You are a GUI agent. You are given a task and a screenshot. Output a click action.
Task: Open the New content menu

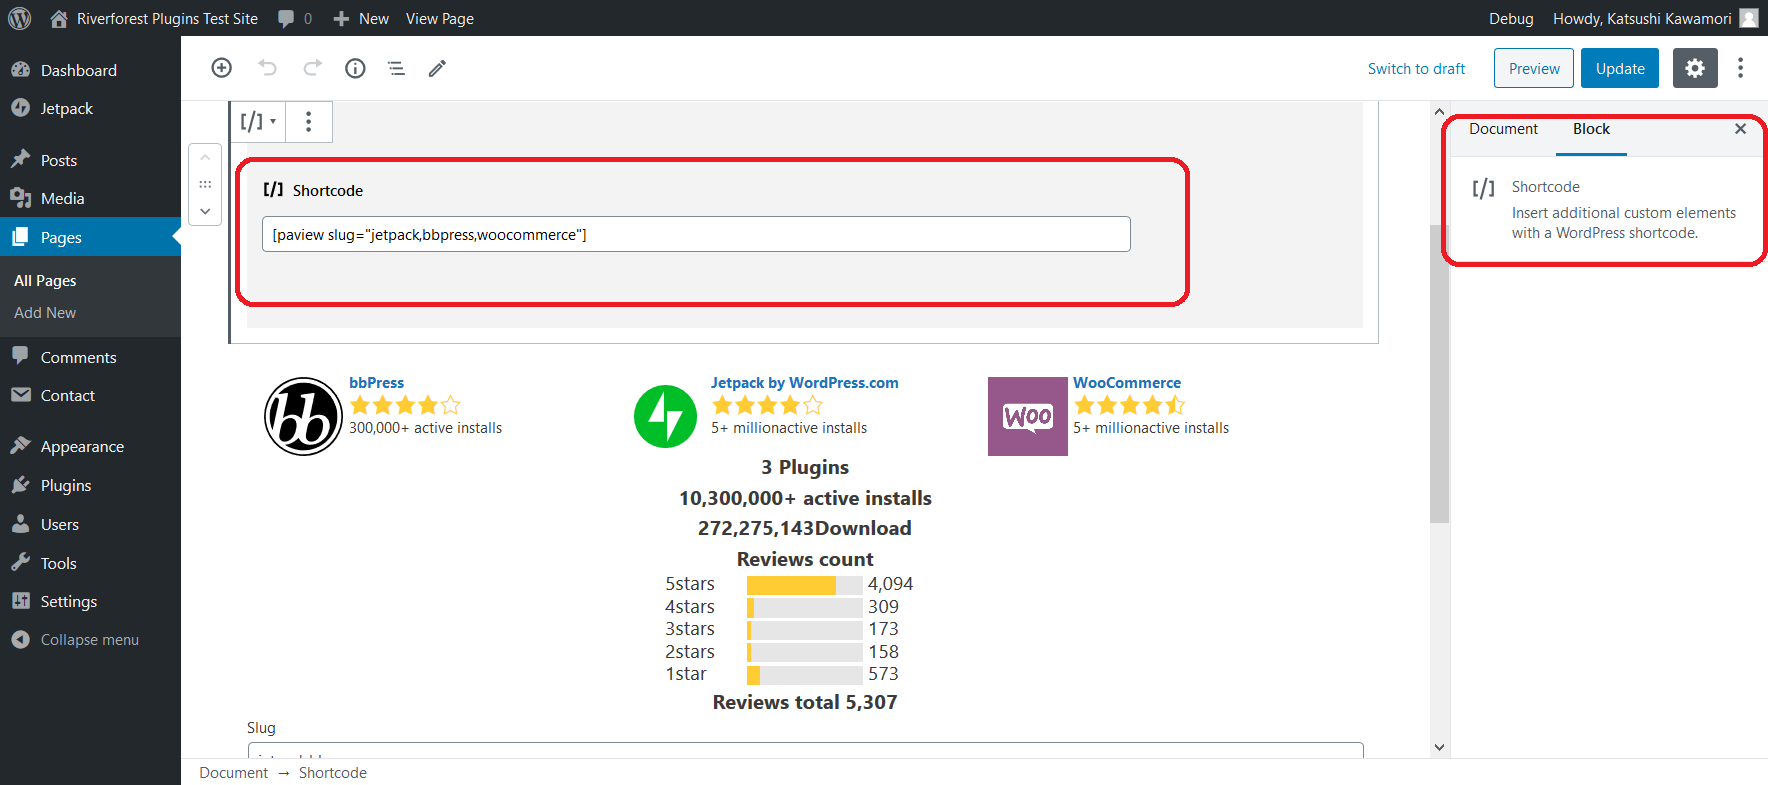361,18
